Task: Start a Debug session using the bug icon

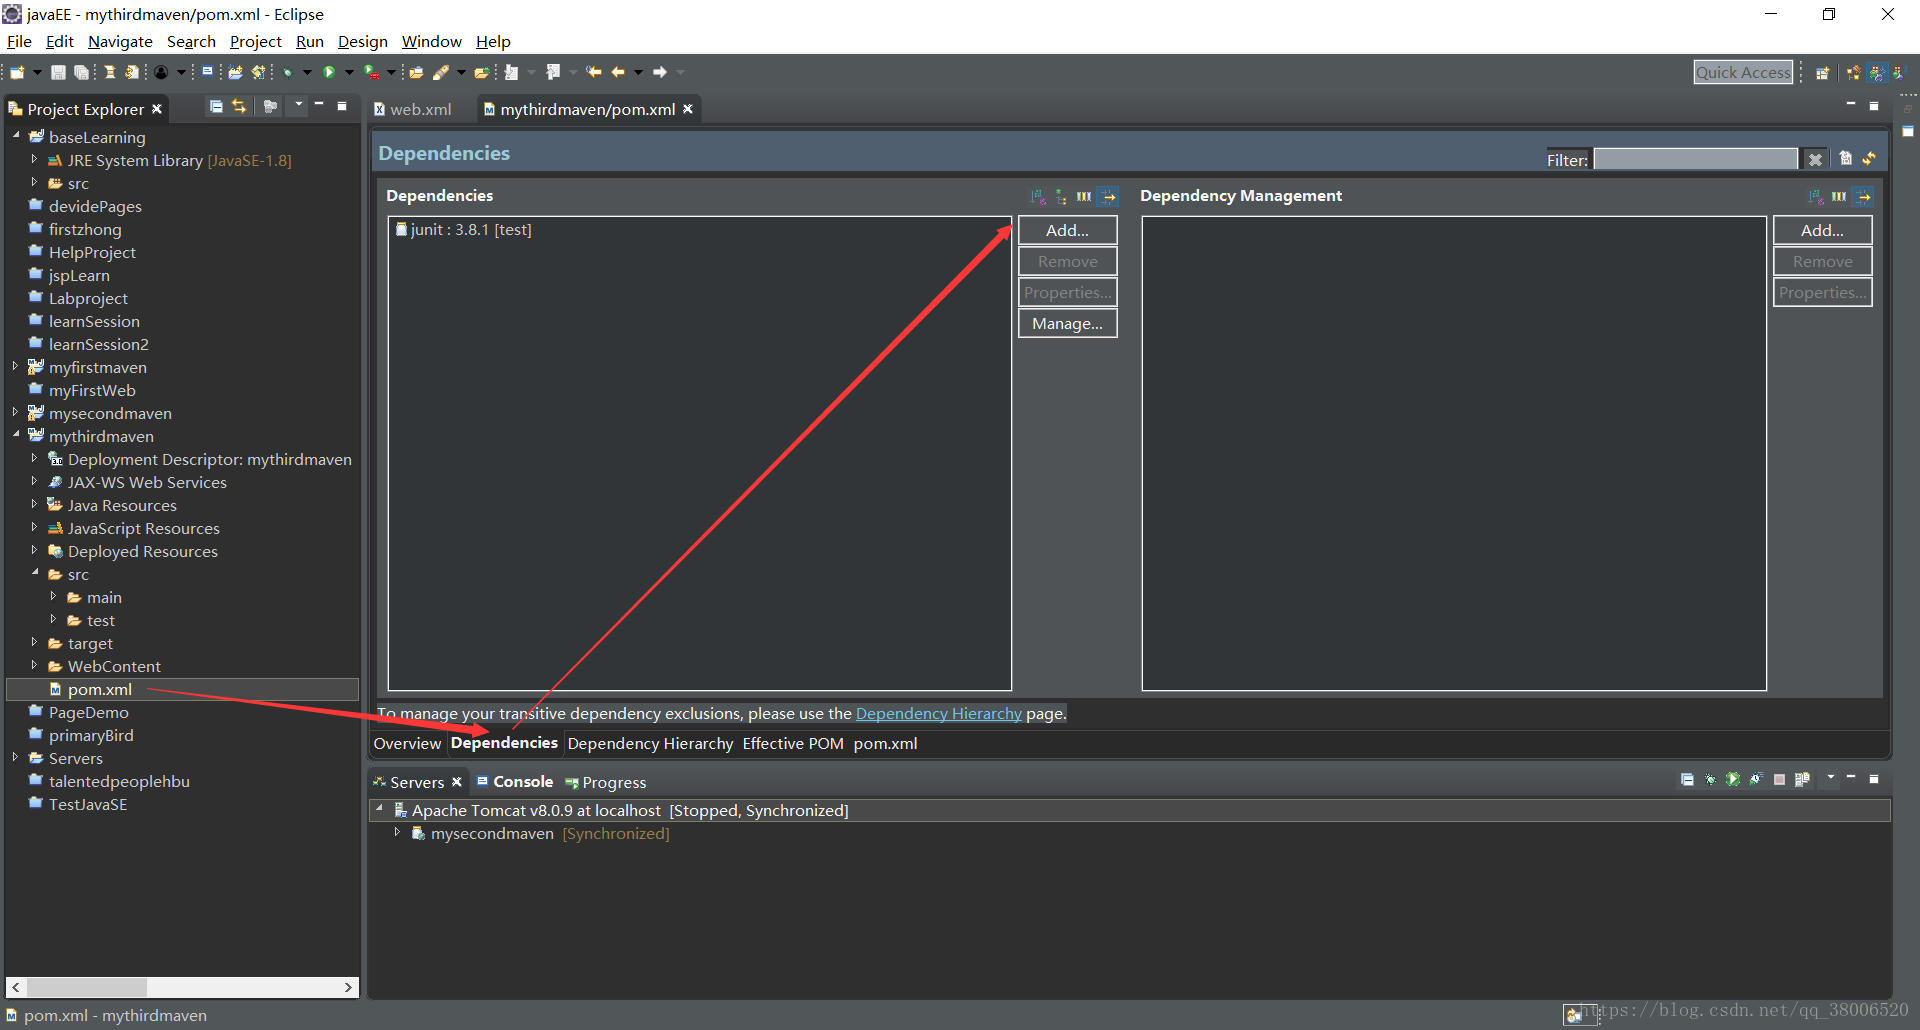Action: 289,71
